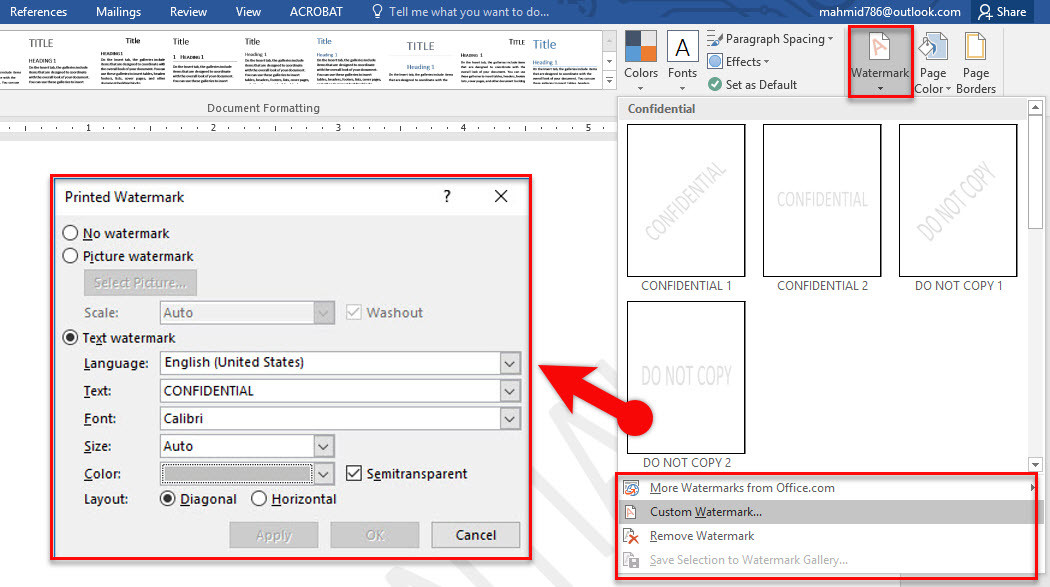Screen dimensions: 1050x587
Task: Click the Remove Watermark icon
Action: (x=631, y=536)
